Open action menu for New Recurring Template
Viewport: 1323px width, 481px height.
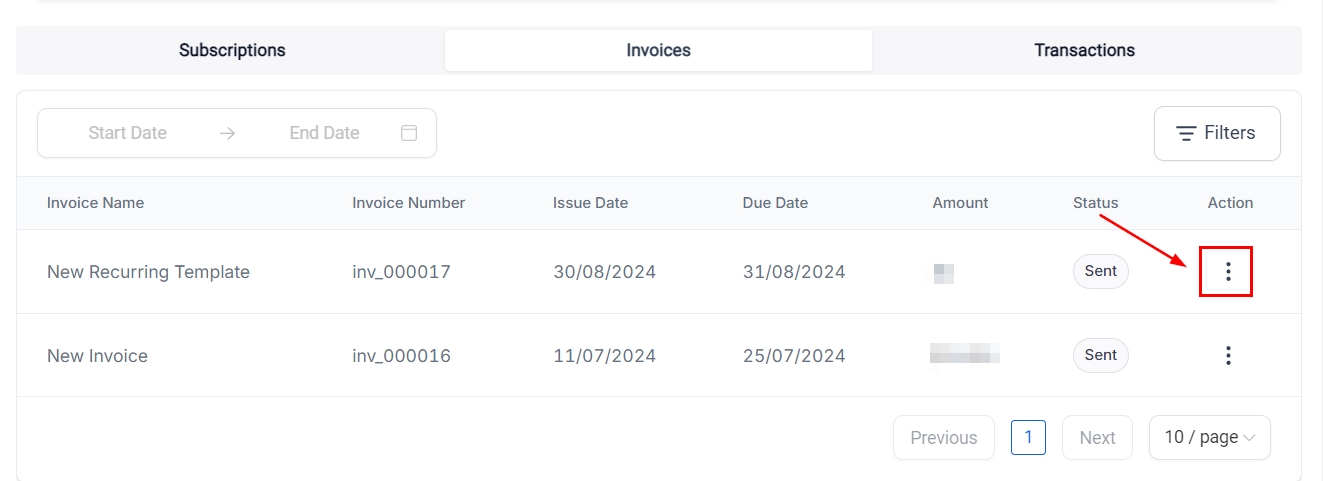click(x=1228, y=271)
